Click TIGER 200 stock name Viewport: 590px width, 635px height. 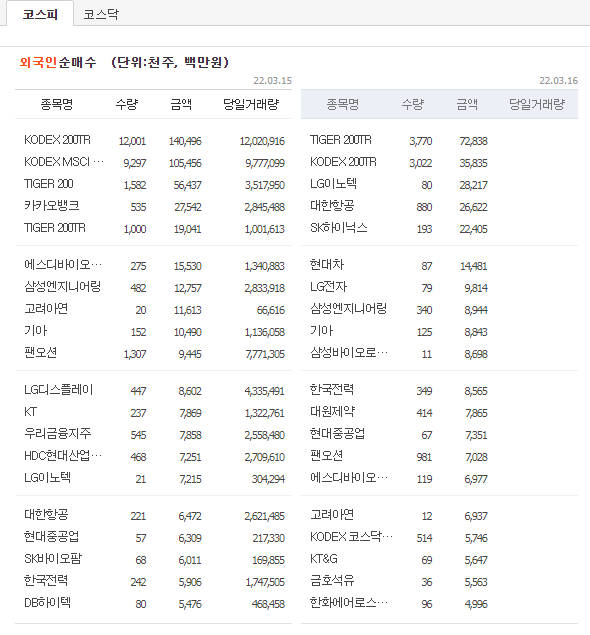[49, 184]
